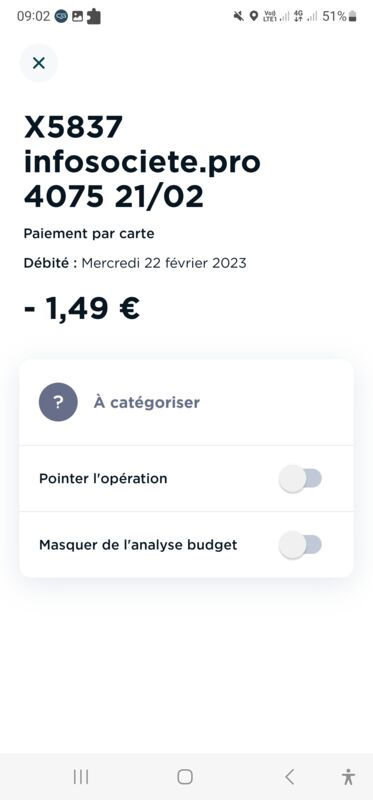
Task: Tap the Paiement par carte text
Action: (89, 234)
